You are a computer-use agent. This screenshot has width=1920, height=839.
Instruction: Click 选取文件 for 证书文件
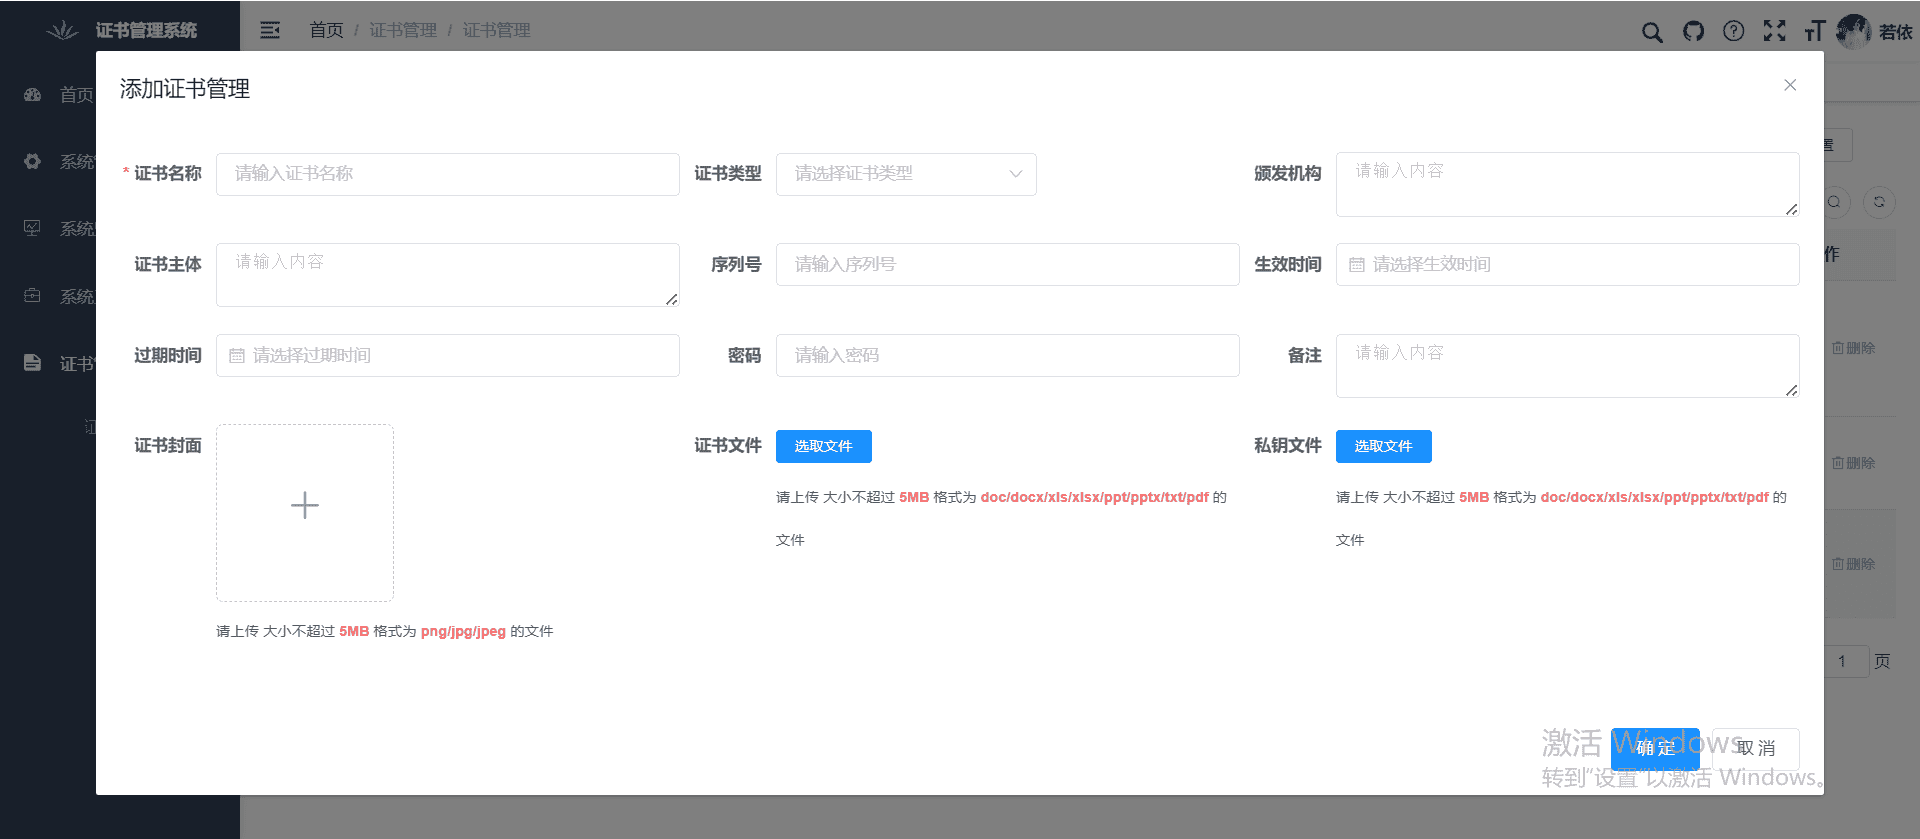tap(824, 447)
